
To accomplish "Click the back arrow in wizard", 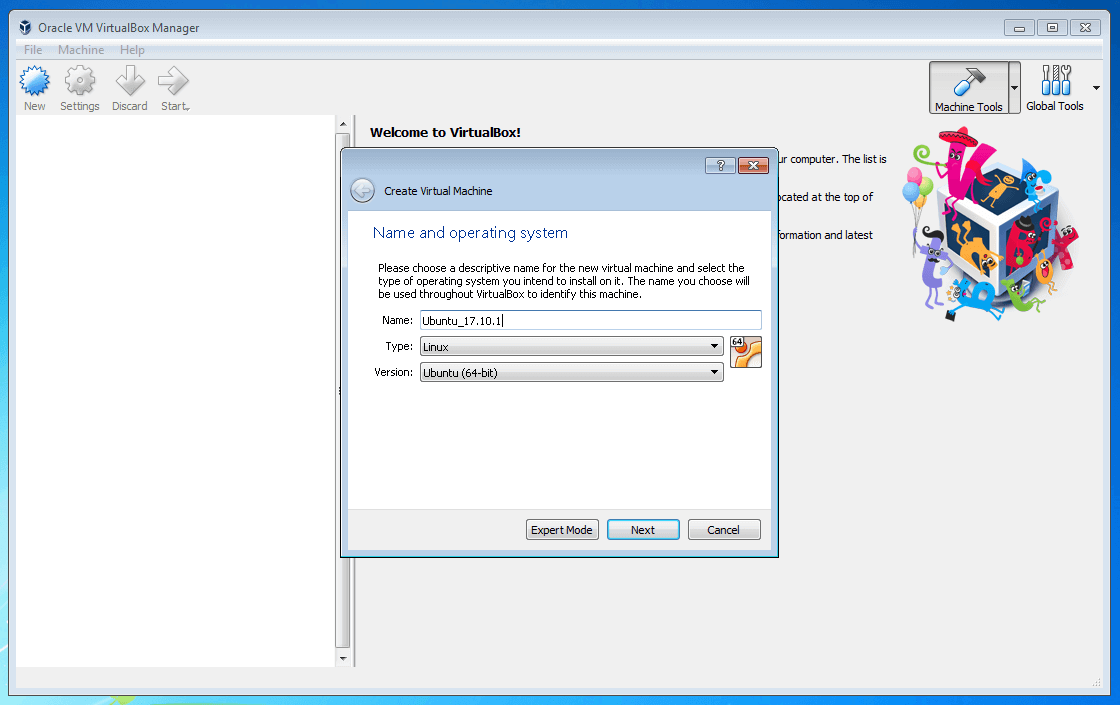I will 362,191.
